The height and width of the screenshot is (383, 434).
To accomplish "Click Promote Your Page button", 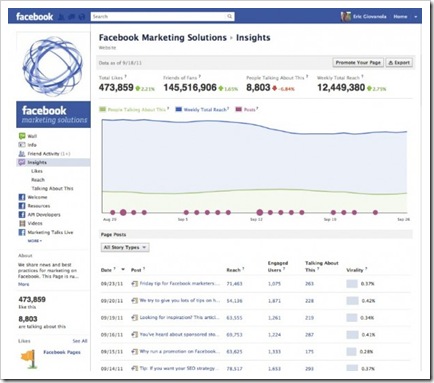I will coord(358,63).
